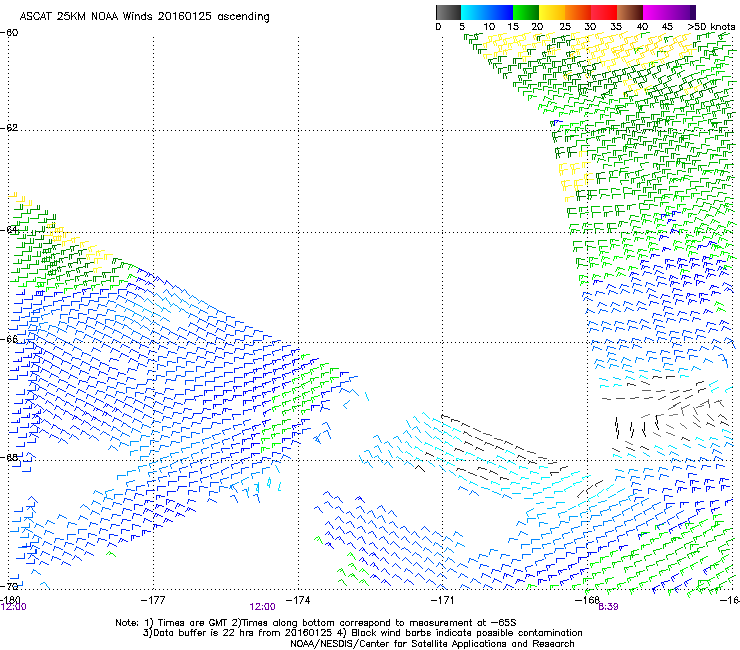Click the chart title 'ASCAT 25KM NOAA Winds 20160125 ascending'
The width and height of the screenshot is (740, 650).
(x=144, y=17)
